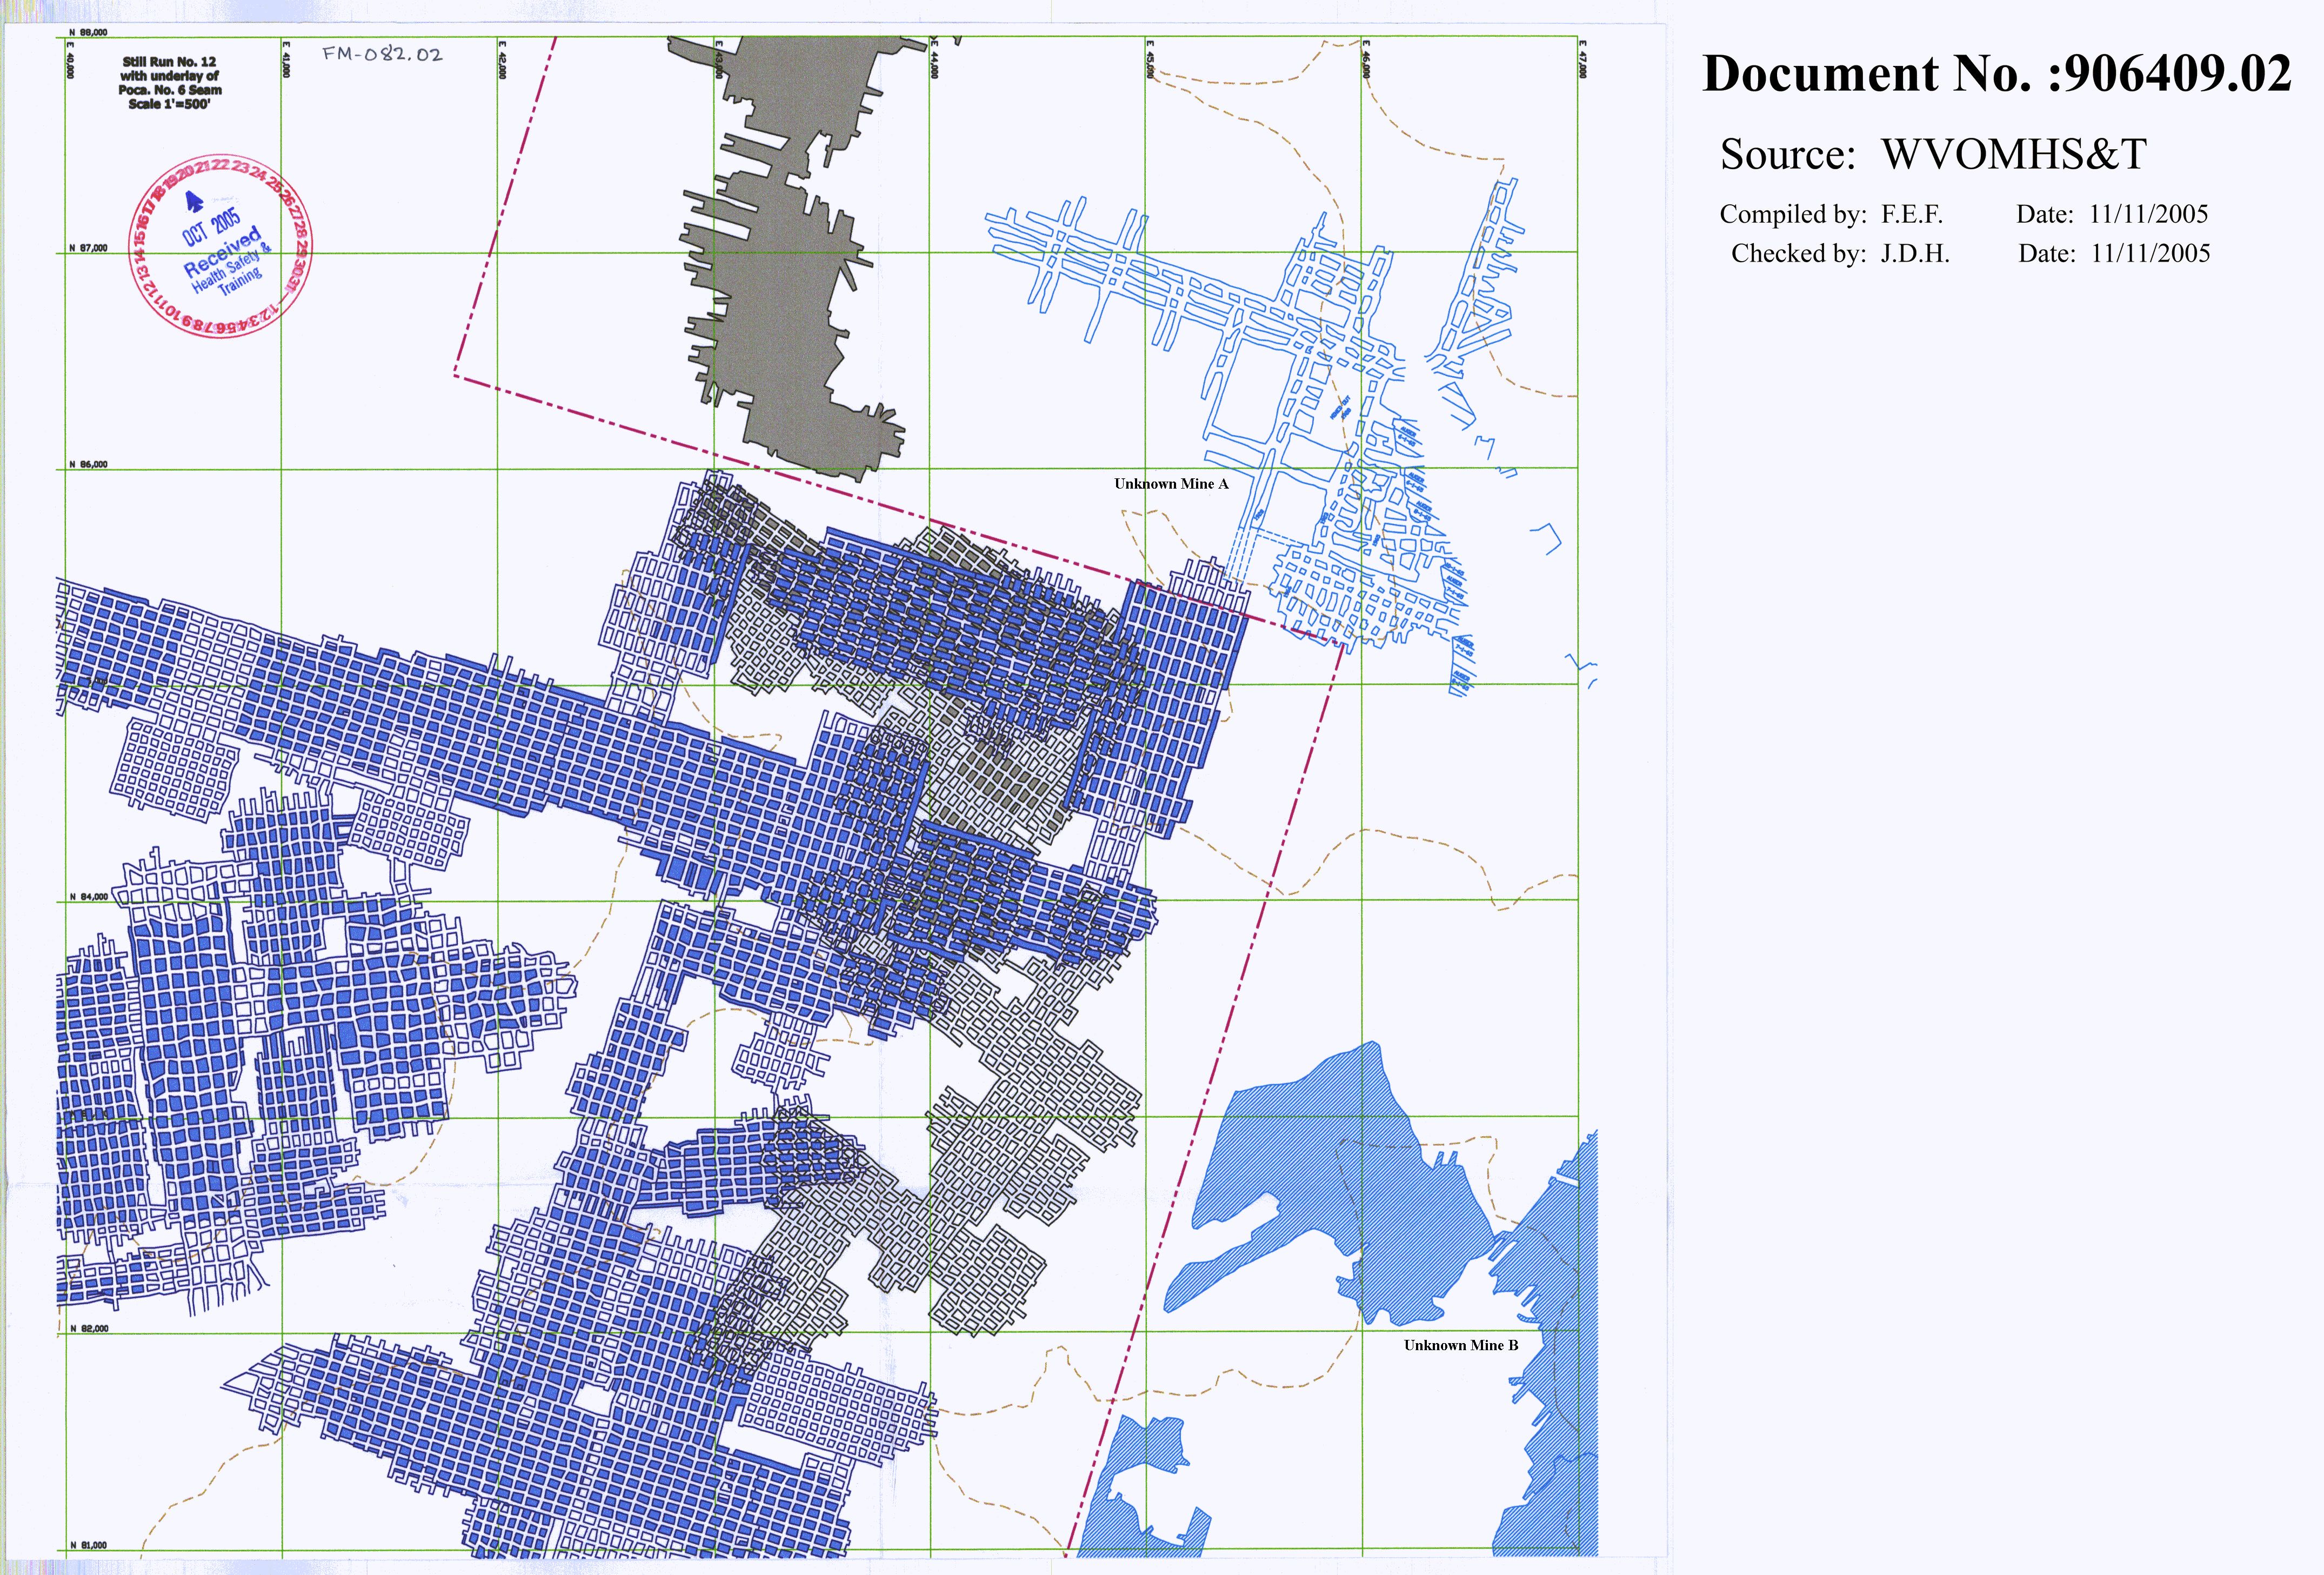The height and width of the screenshot is (1575, 2324).
Task: Click the Unknown Mine A label
Action: click(x=1171, y=484)
